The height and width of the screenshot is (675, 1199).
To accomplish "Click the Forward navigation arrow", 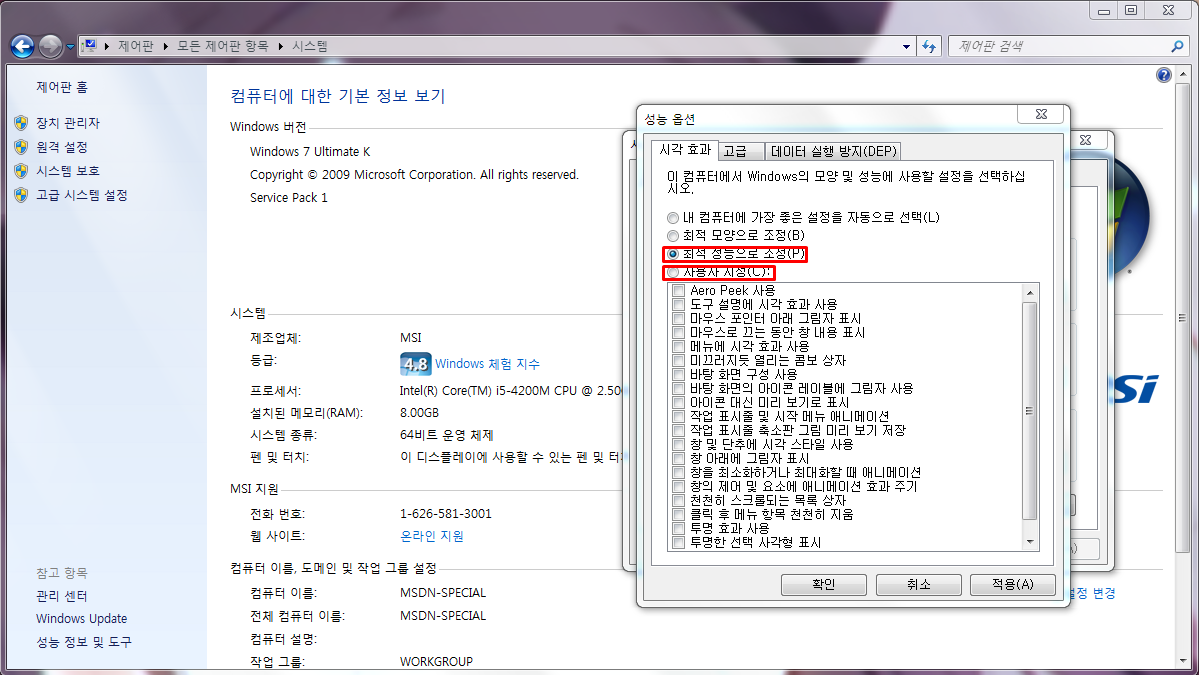I will 50,47.
